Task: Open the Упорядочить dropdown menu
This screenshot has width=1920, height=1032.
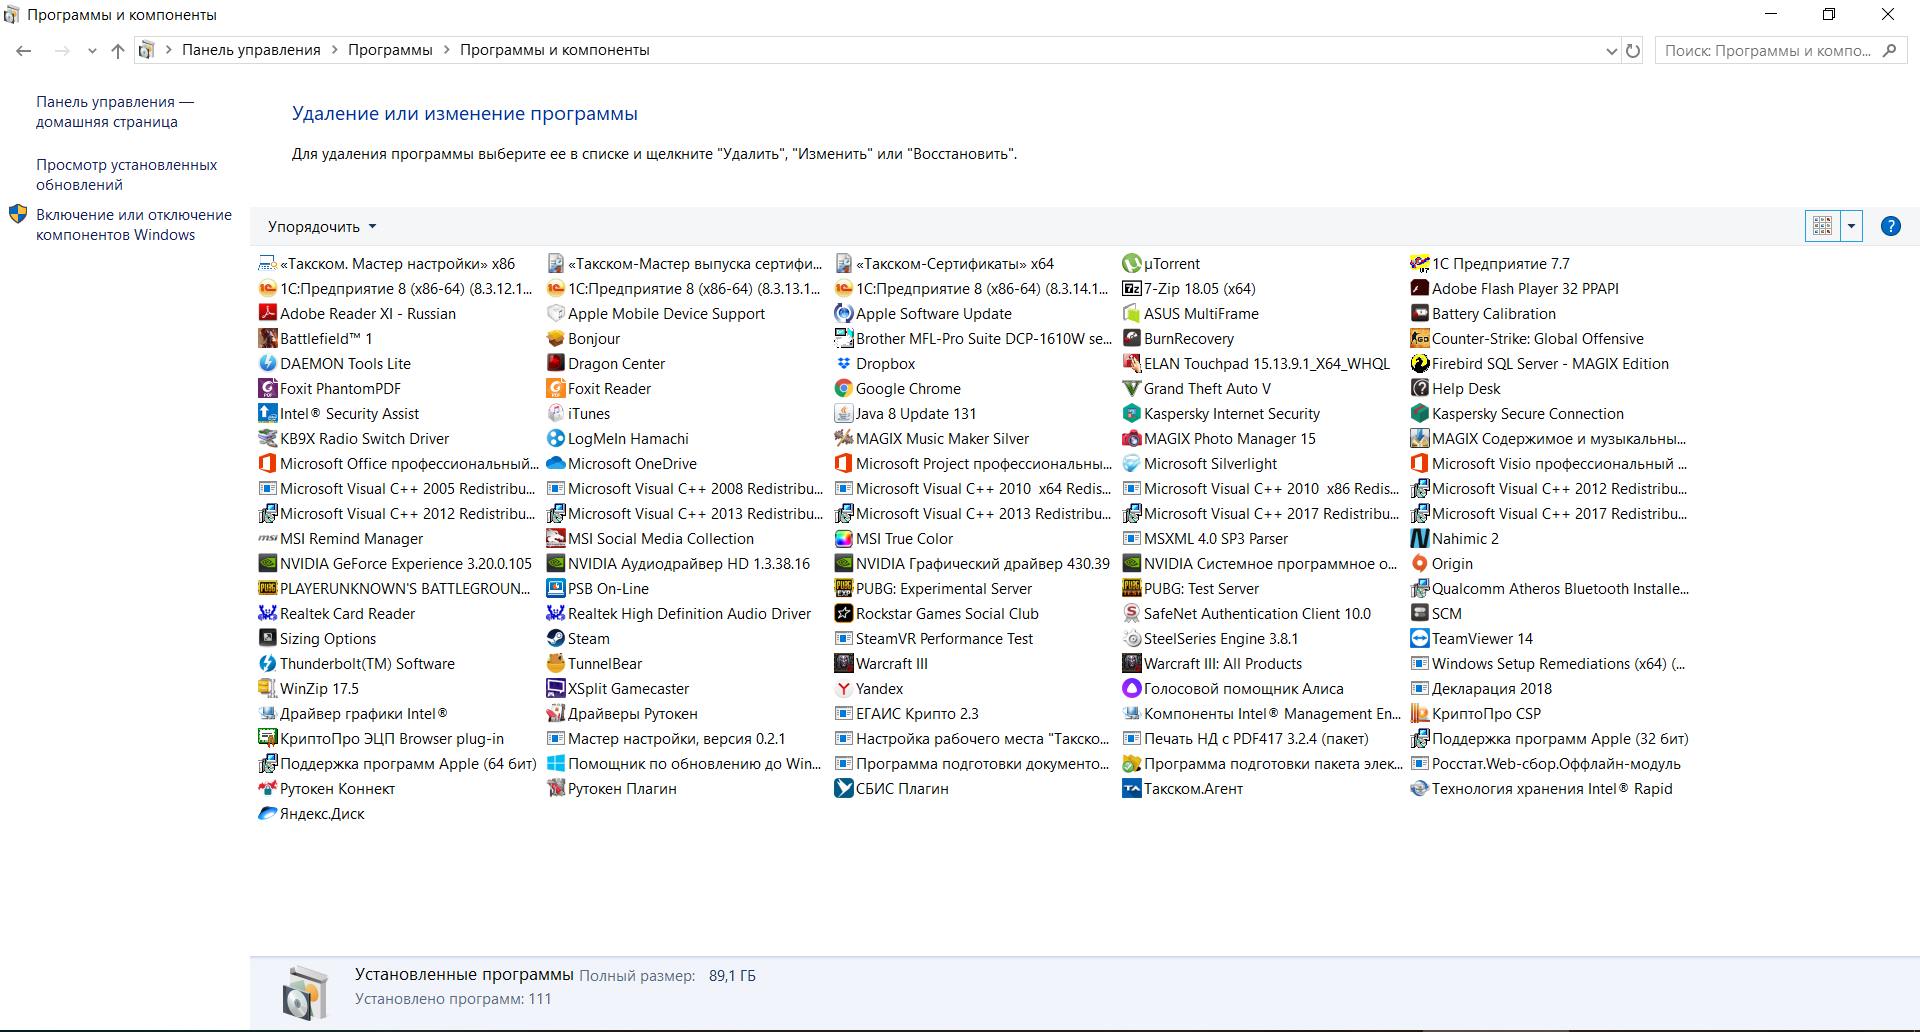Action: 322,227
